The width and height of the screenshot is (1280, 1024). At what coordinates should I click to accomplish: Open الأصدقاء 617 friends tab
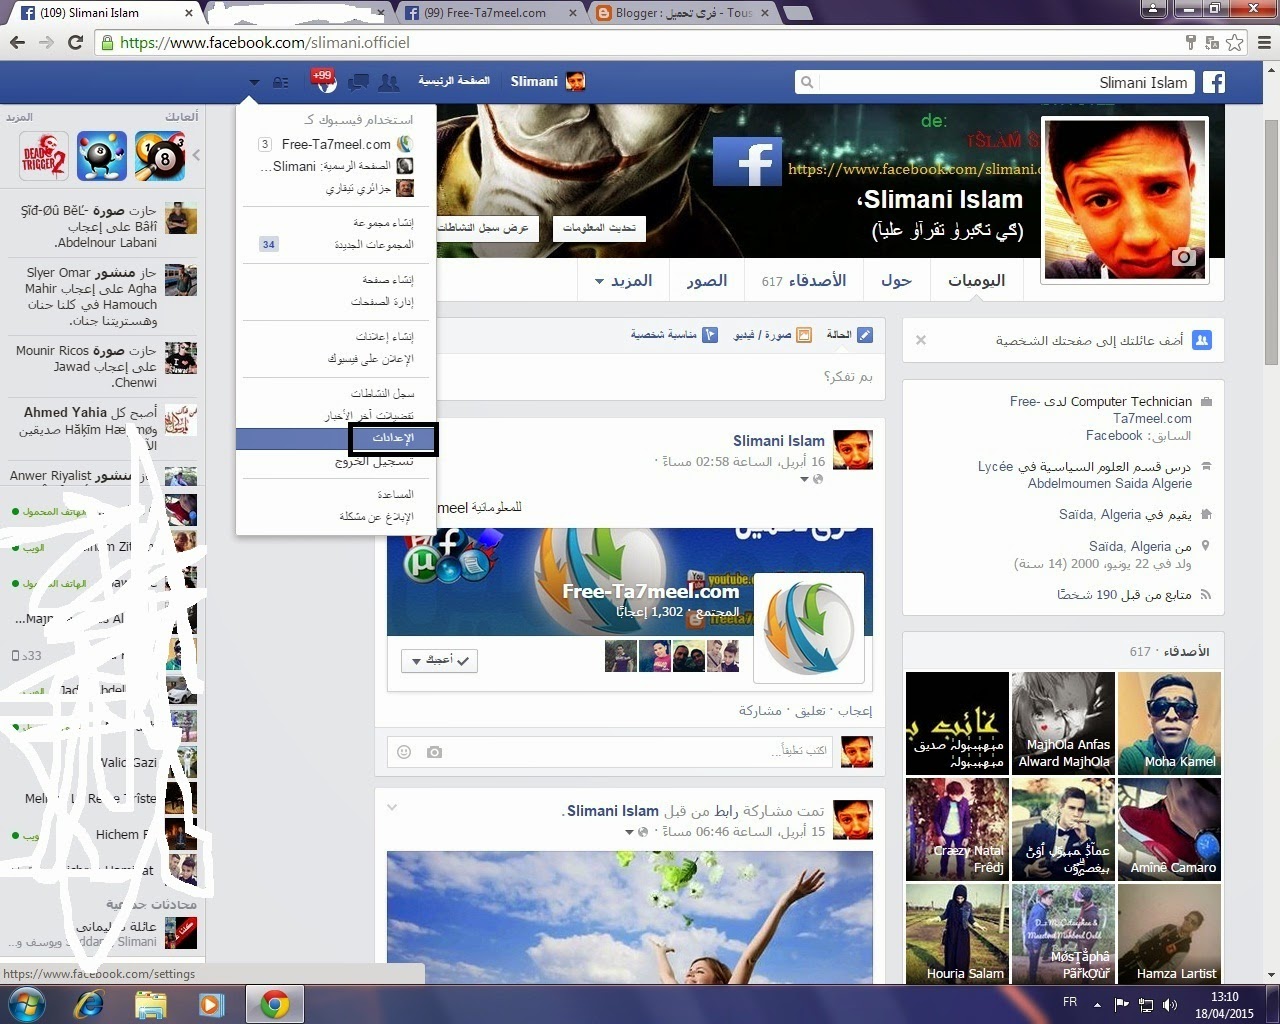pyautogui.click(x=804, y=281)
